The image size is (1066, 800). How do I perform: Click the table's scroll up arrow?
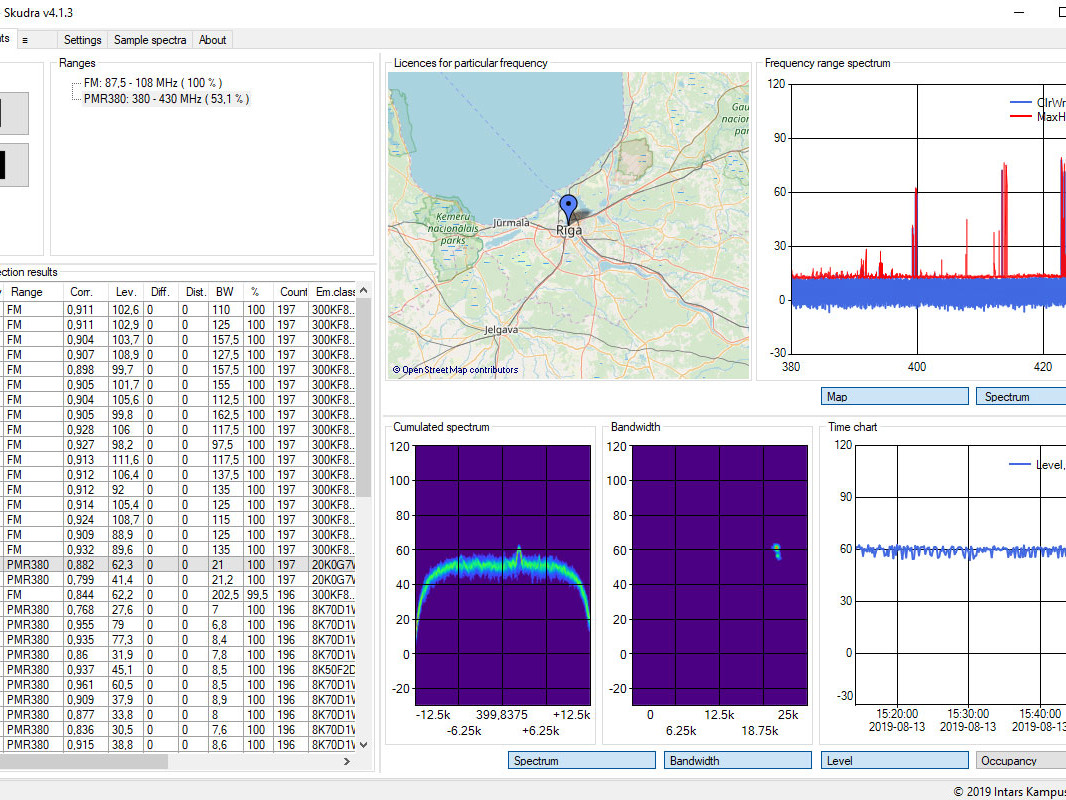click(363, 291)
